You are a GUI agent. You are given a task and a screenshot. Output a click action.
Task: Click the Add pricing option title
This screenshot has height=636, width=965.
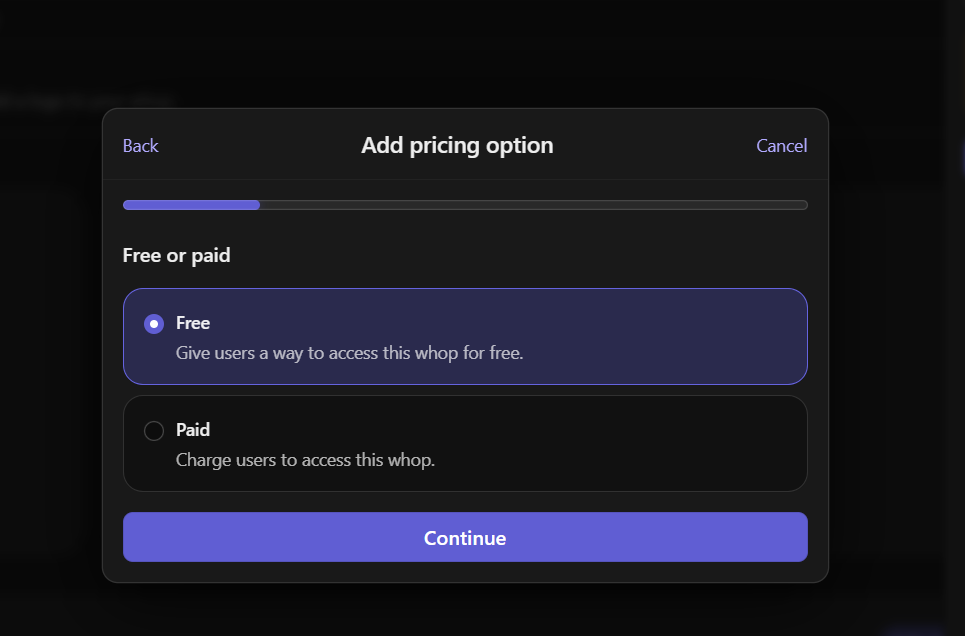pos(457,145)
